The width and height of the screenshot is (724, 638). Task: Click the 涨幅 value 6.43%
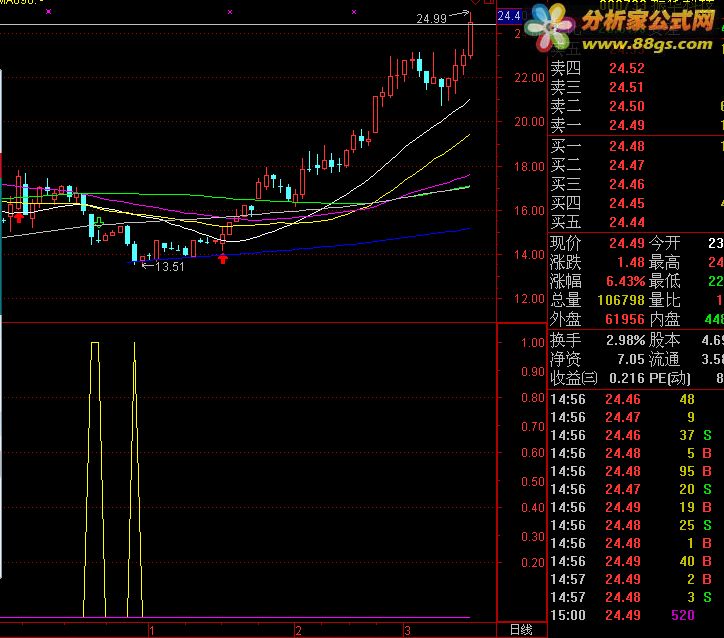[625, 281]
